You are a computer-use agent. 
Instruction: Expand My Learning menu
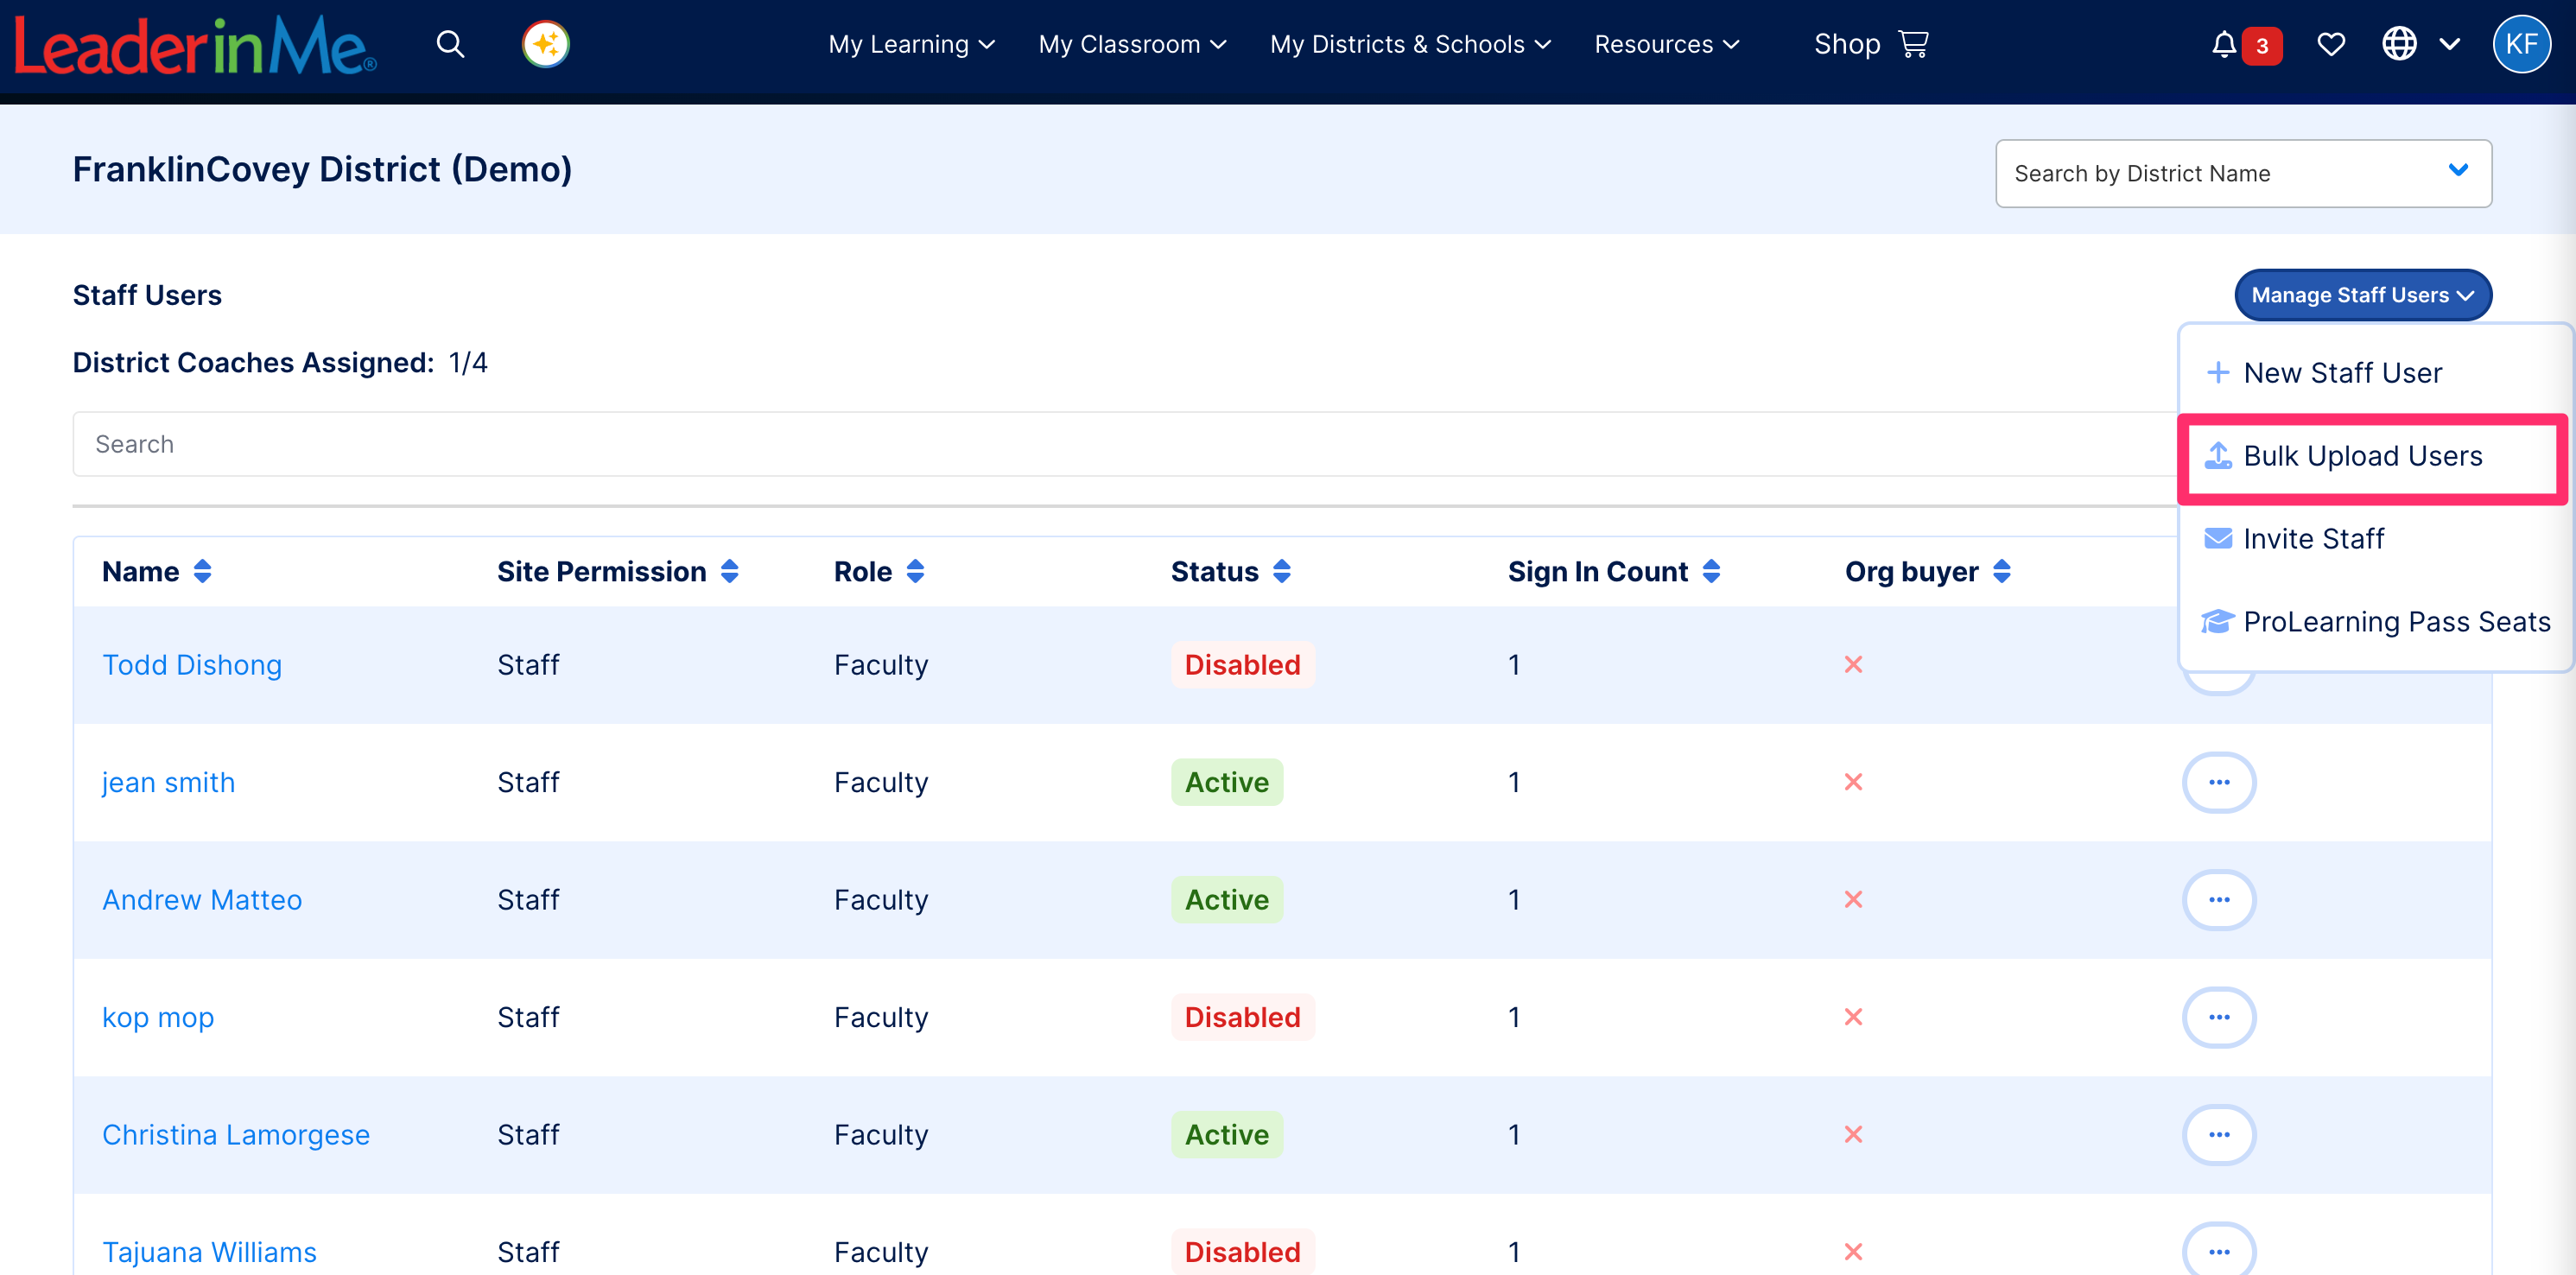click(911, 44)
